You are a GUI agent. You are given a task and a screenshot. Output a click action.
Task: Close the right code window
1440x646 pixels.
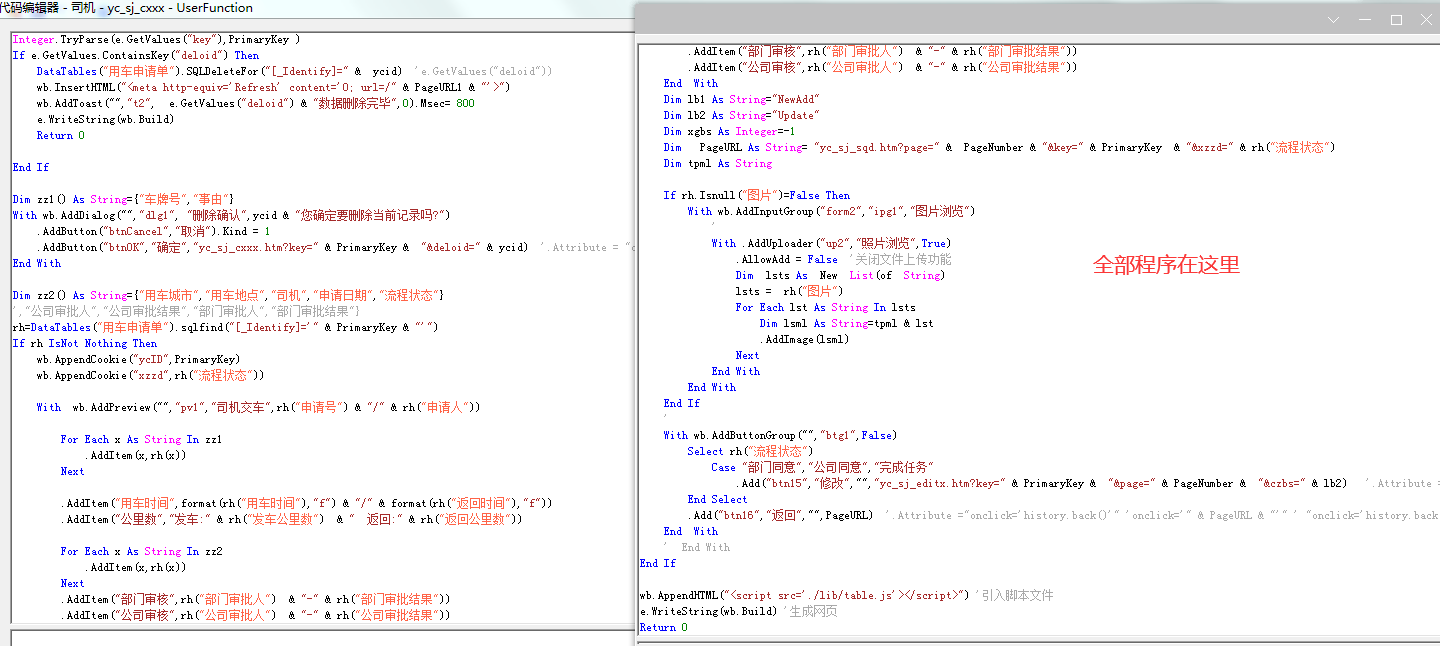click(x=1426, y=19)
